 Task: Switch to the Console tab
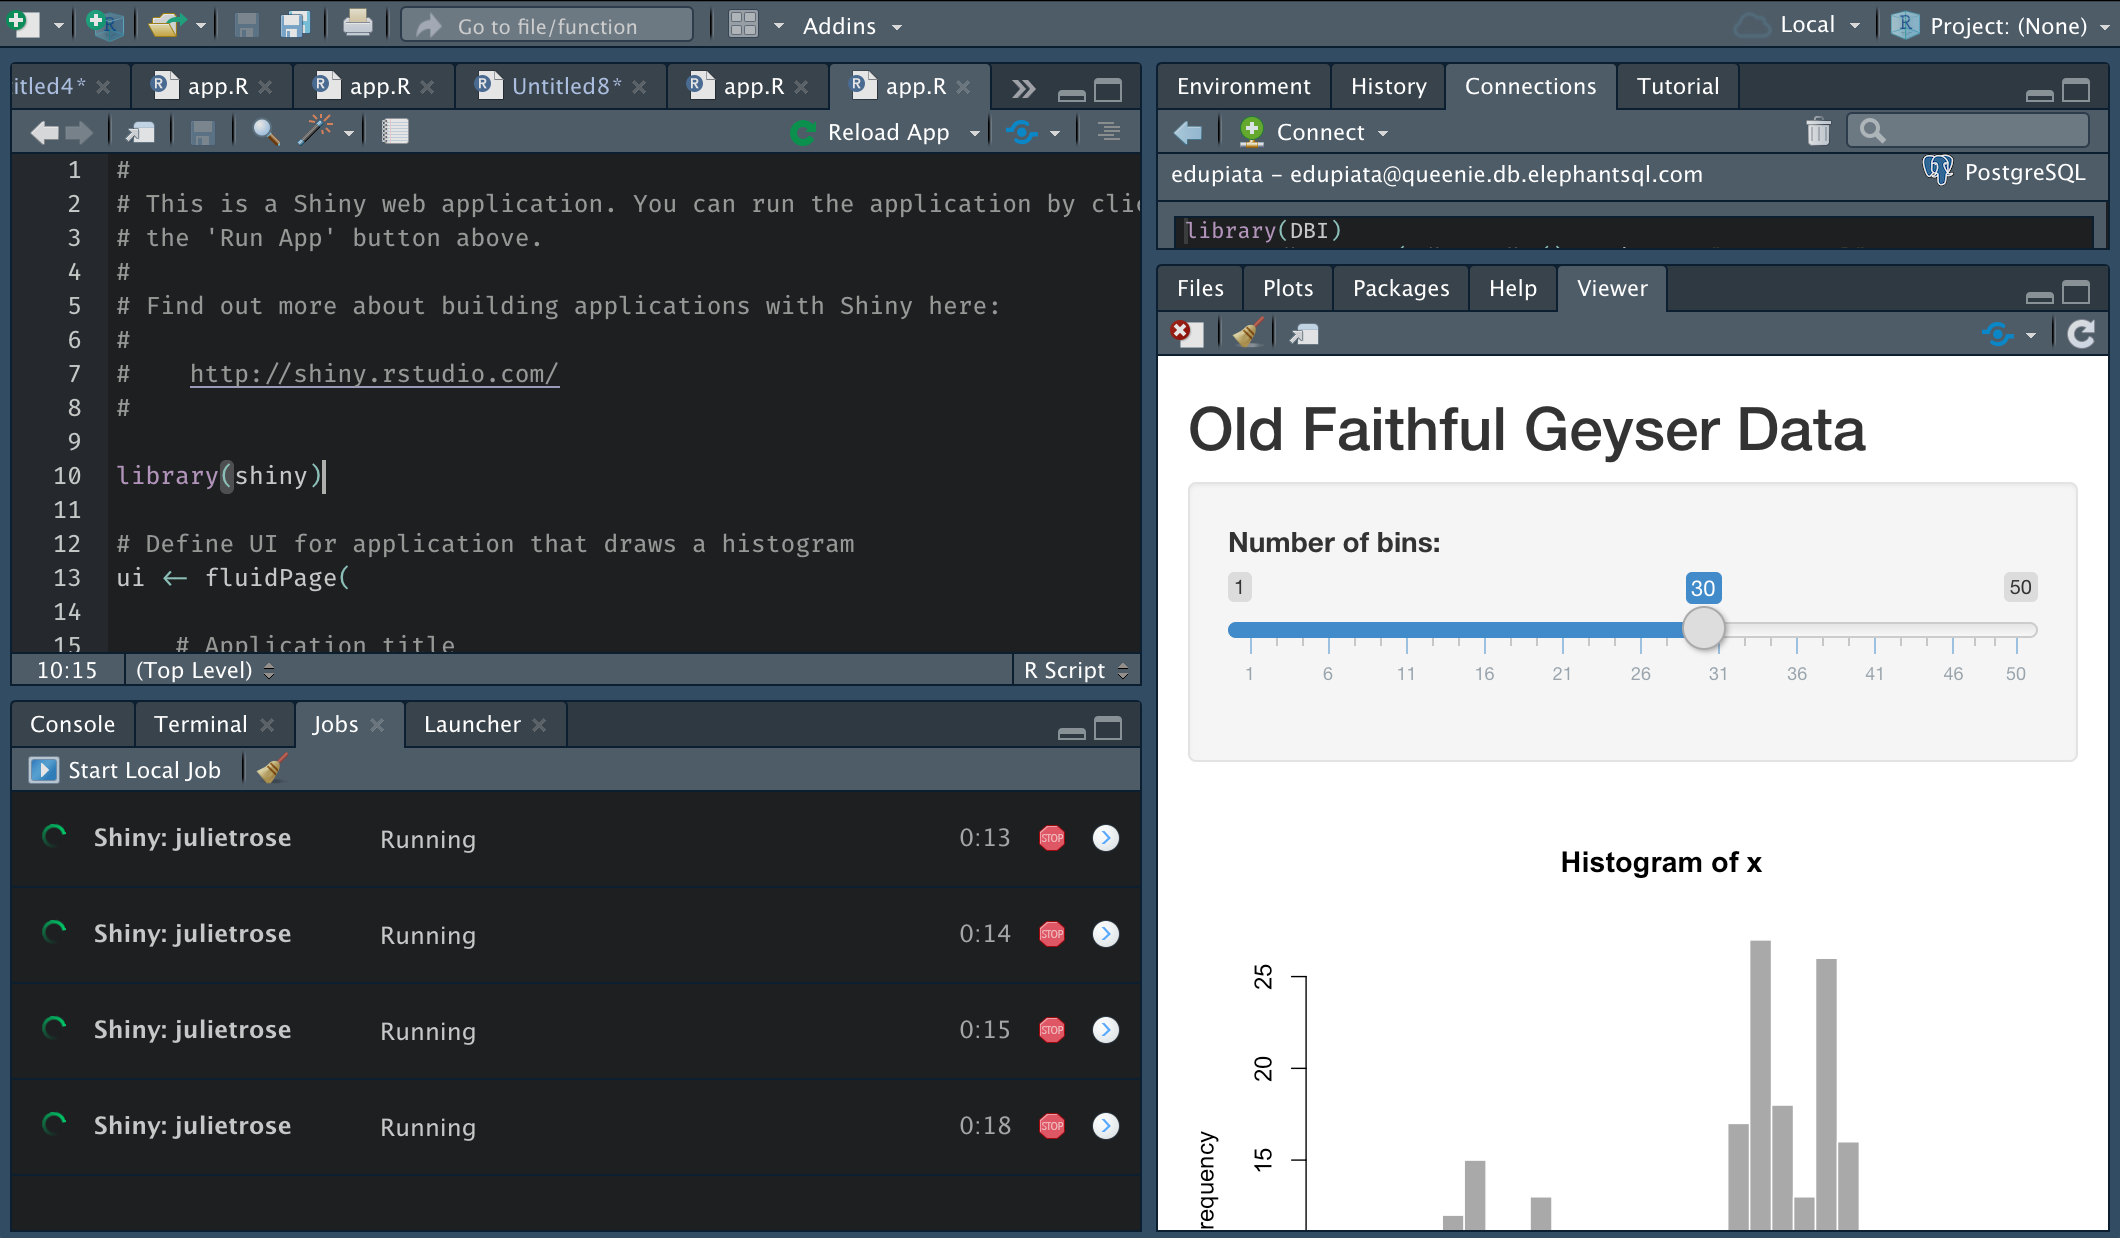tap(72, 724)
